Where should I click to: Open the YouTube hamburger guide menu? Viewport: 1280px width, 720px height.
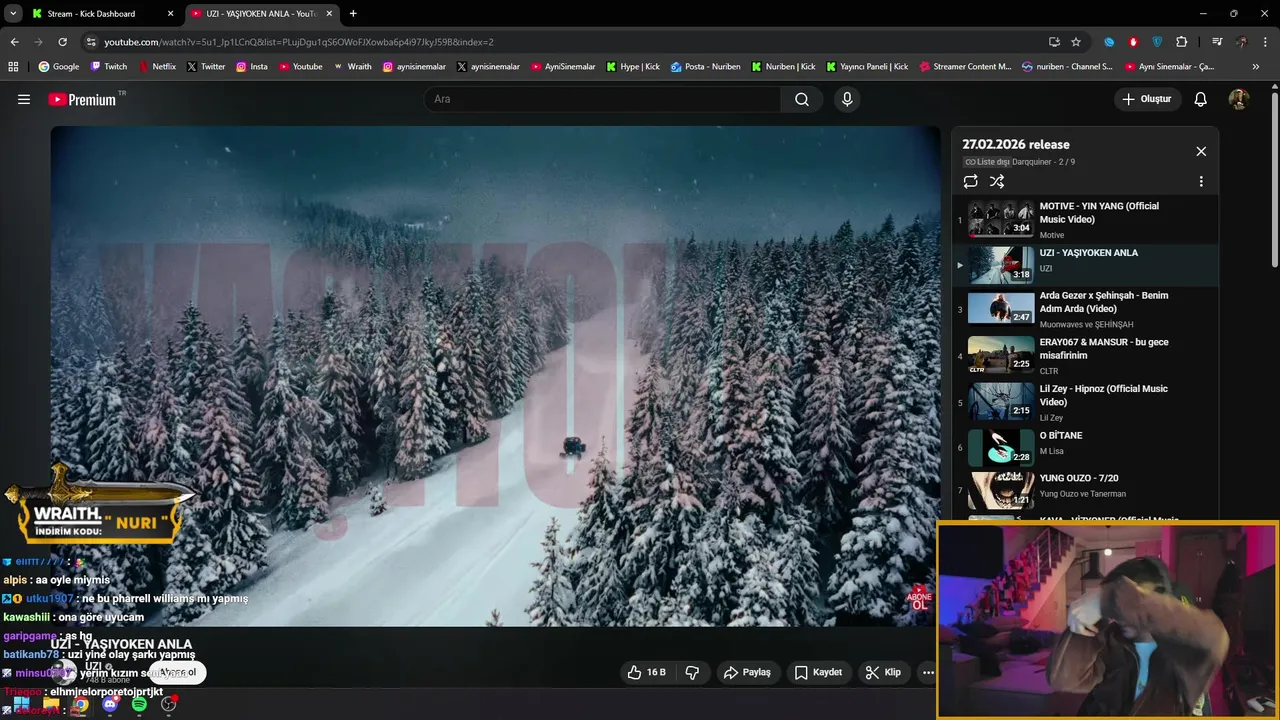24,99
